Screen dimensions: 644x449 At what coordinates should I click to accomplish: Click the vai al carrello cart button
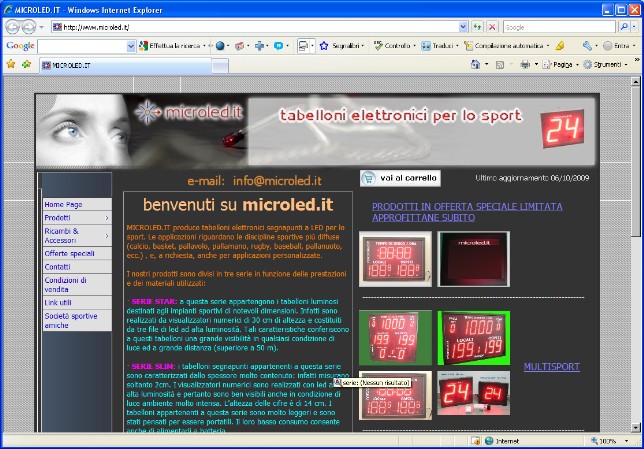[x=400, y=178]
